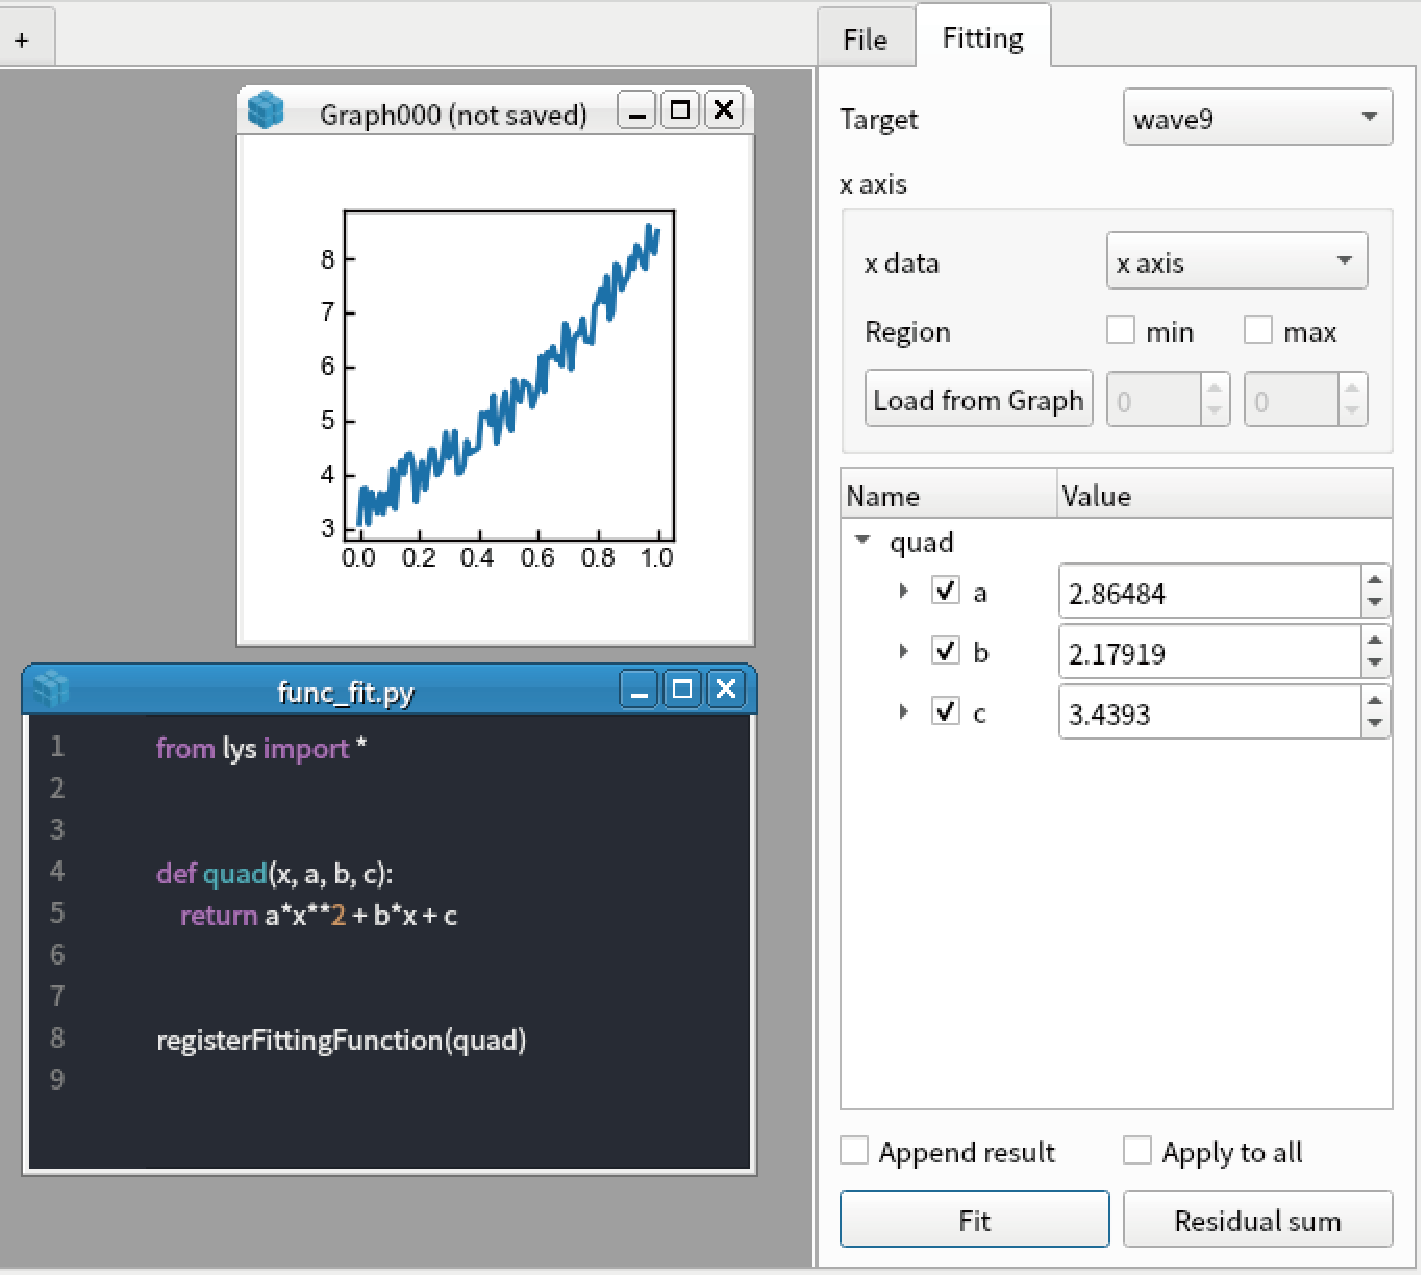Uncheck parameter b checkbox
Screen dimensions: 1421x1275
945,651
